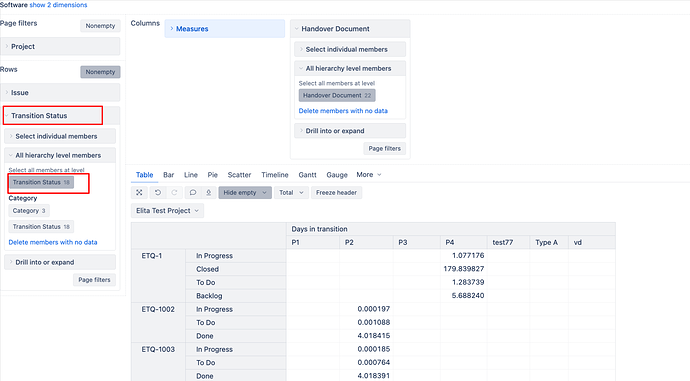
Task: Open the More chart types dropdown
Action: point(369,175)
